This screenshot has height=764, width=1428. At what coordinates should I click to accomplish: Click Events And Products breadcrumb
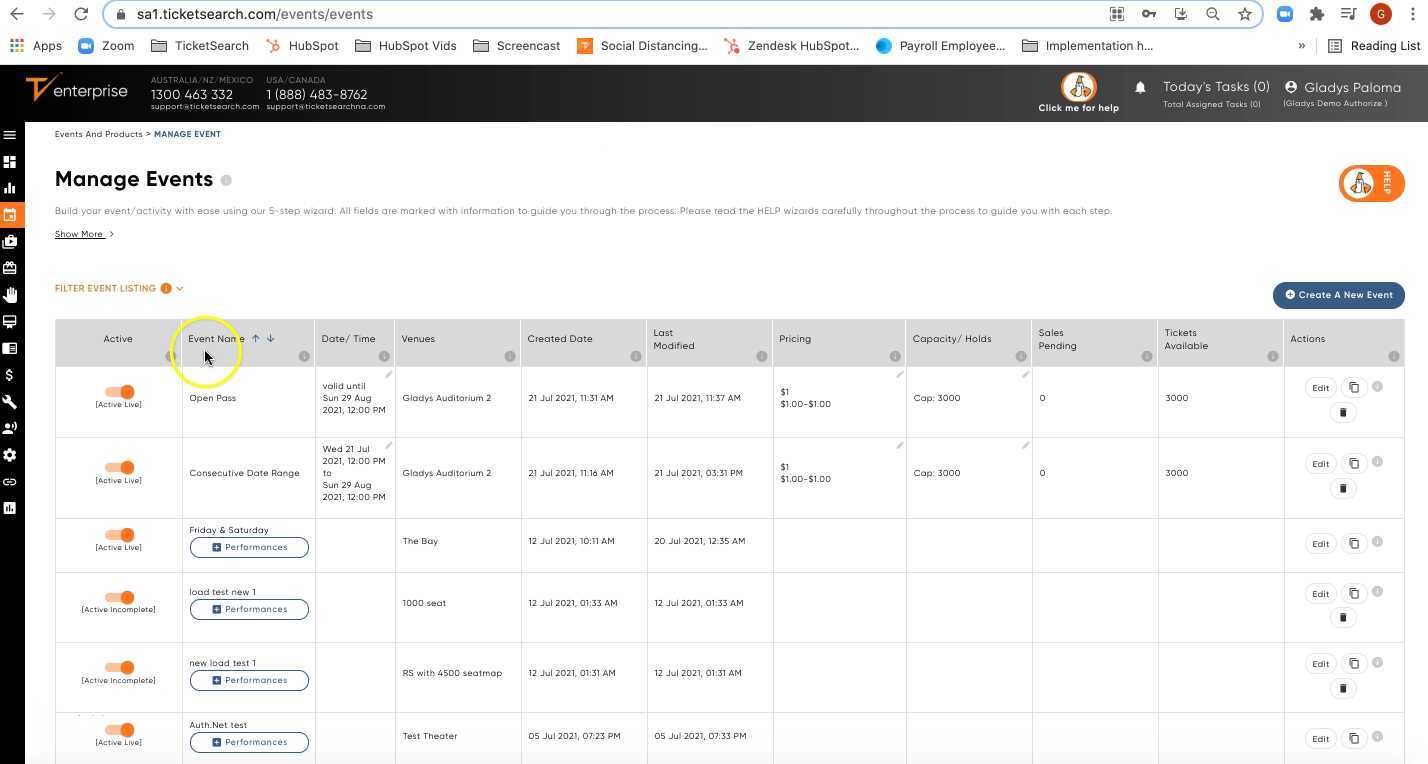point(98,134)
